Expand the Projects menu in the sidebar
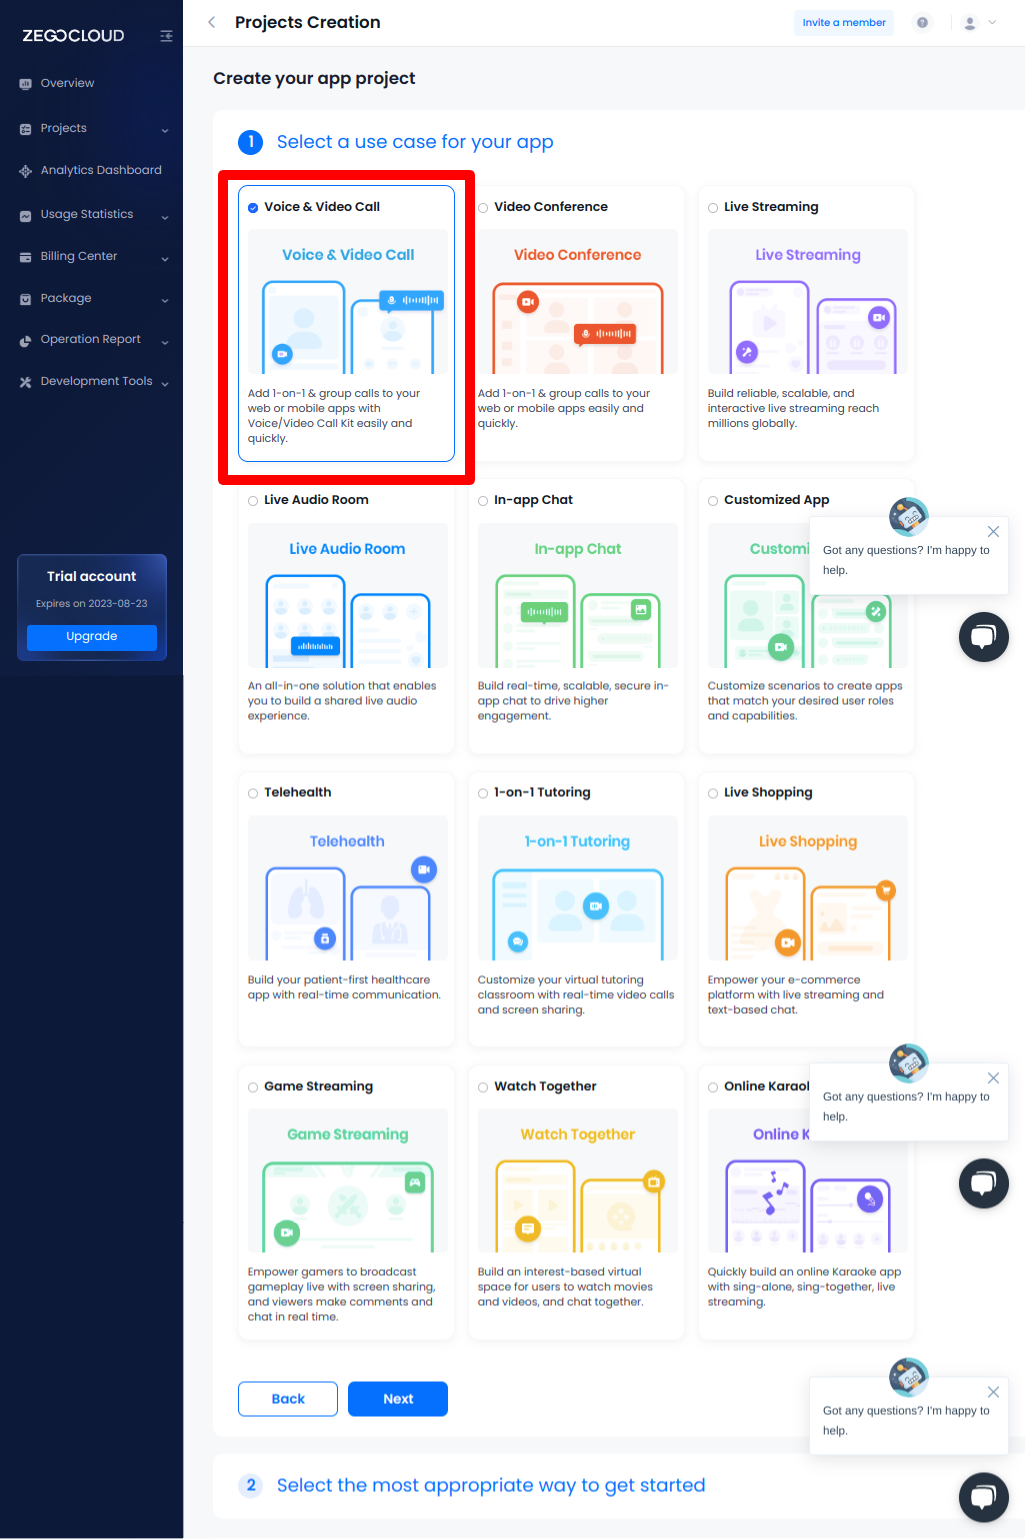 [64, 128]
